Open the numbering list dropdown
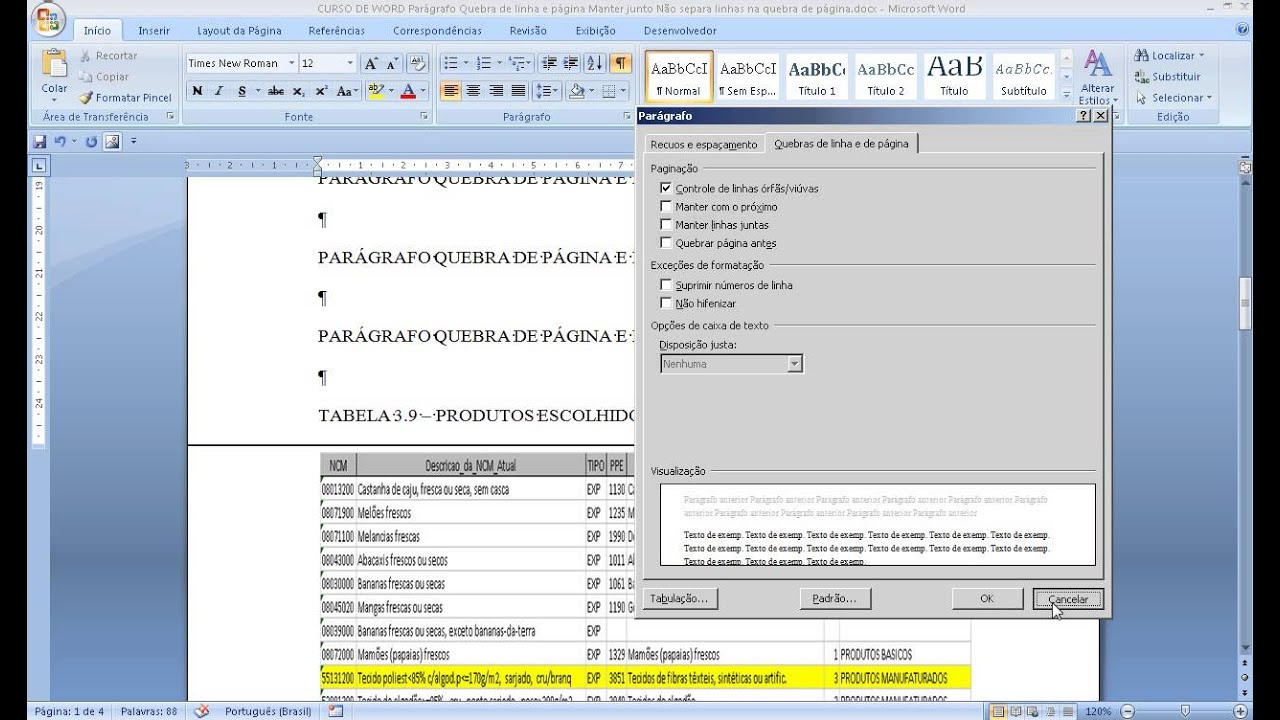1280x720 pixels. (x=499, y=63)
